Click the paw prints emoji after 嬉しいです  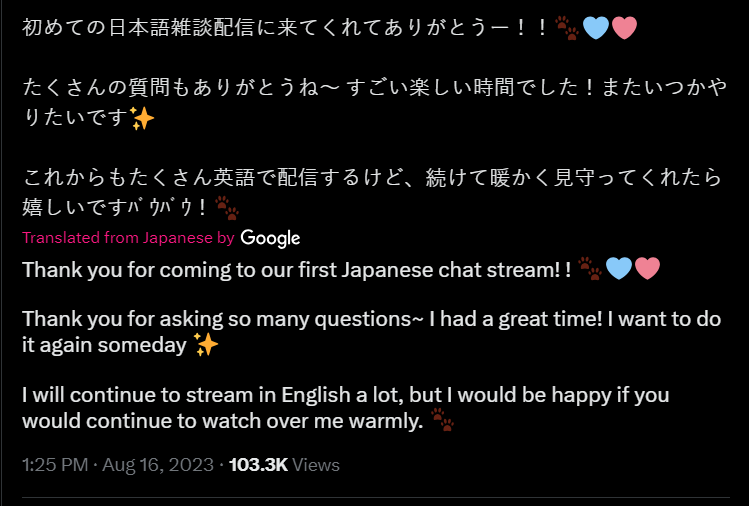coord(228,208)
